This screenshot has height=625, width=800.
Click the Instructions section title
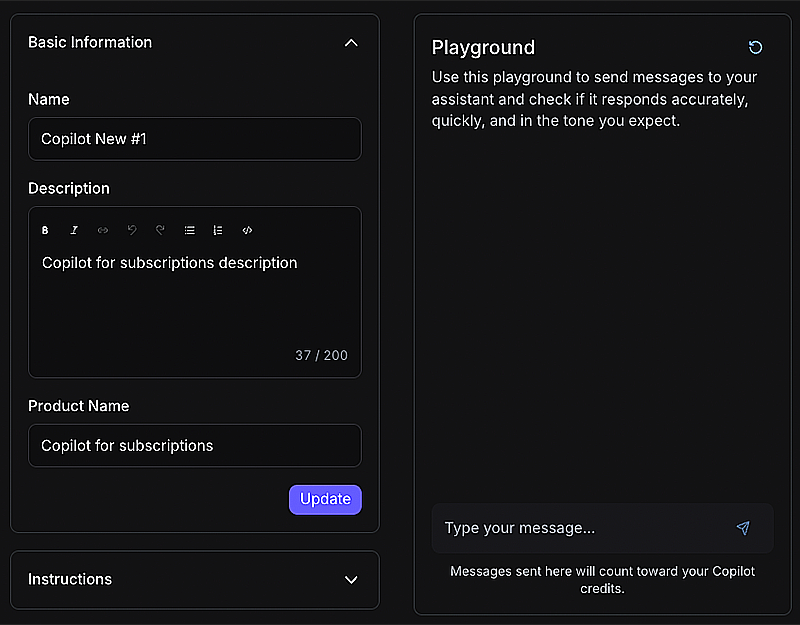pos(70,579)
